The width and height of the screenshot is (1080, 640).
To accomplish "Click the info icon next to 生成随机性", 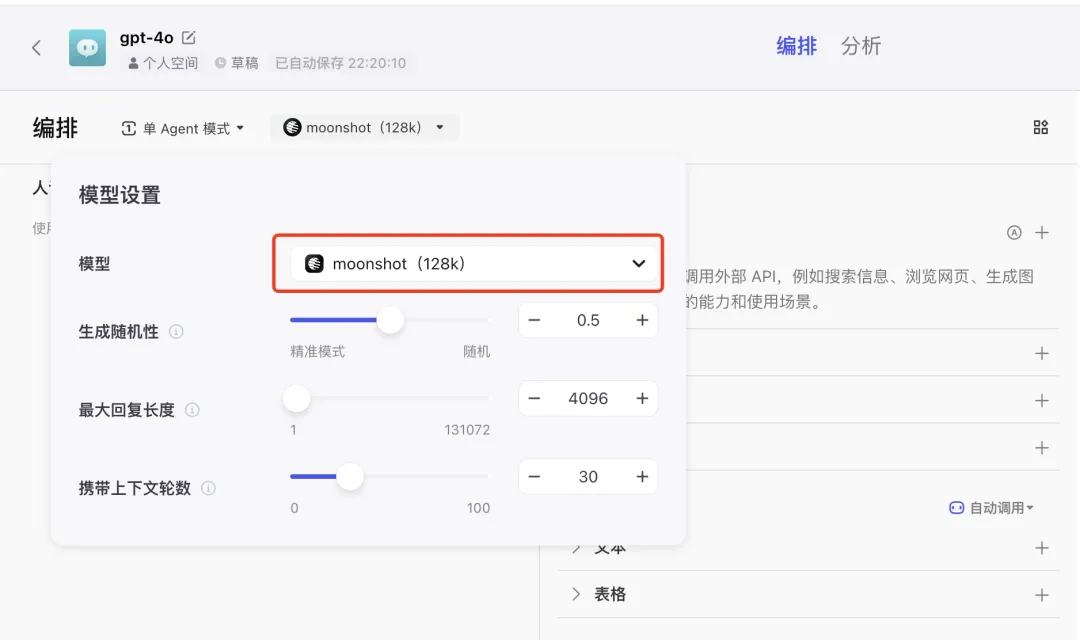I will [x=176, y=332].
